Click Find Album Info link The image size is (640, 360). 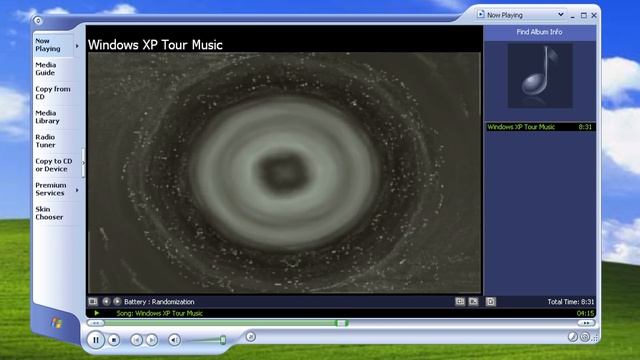click(x=539, y=32)
